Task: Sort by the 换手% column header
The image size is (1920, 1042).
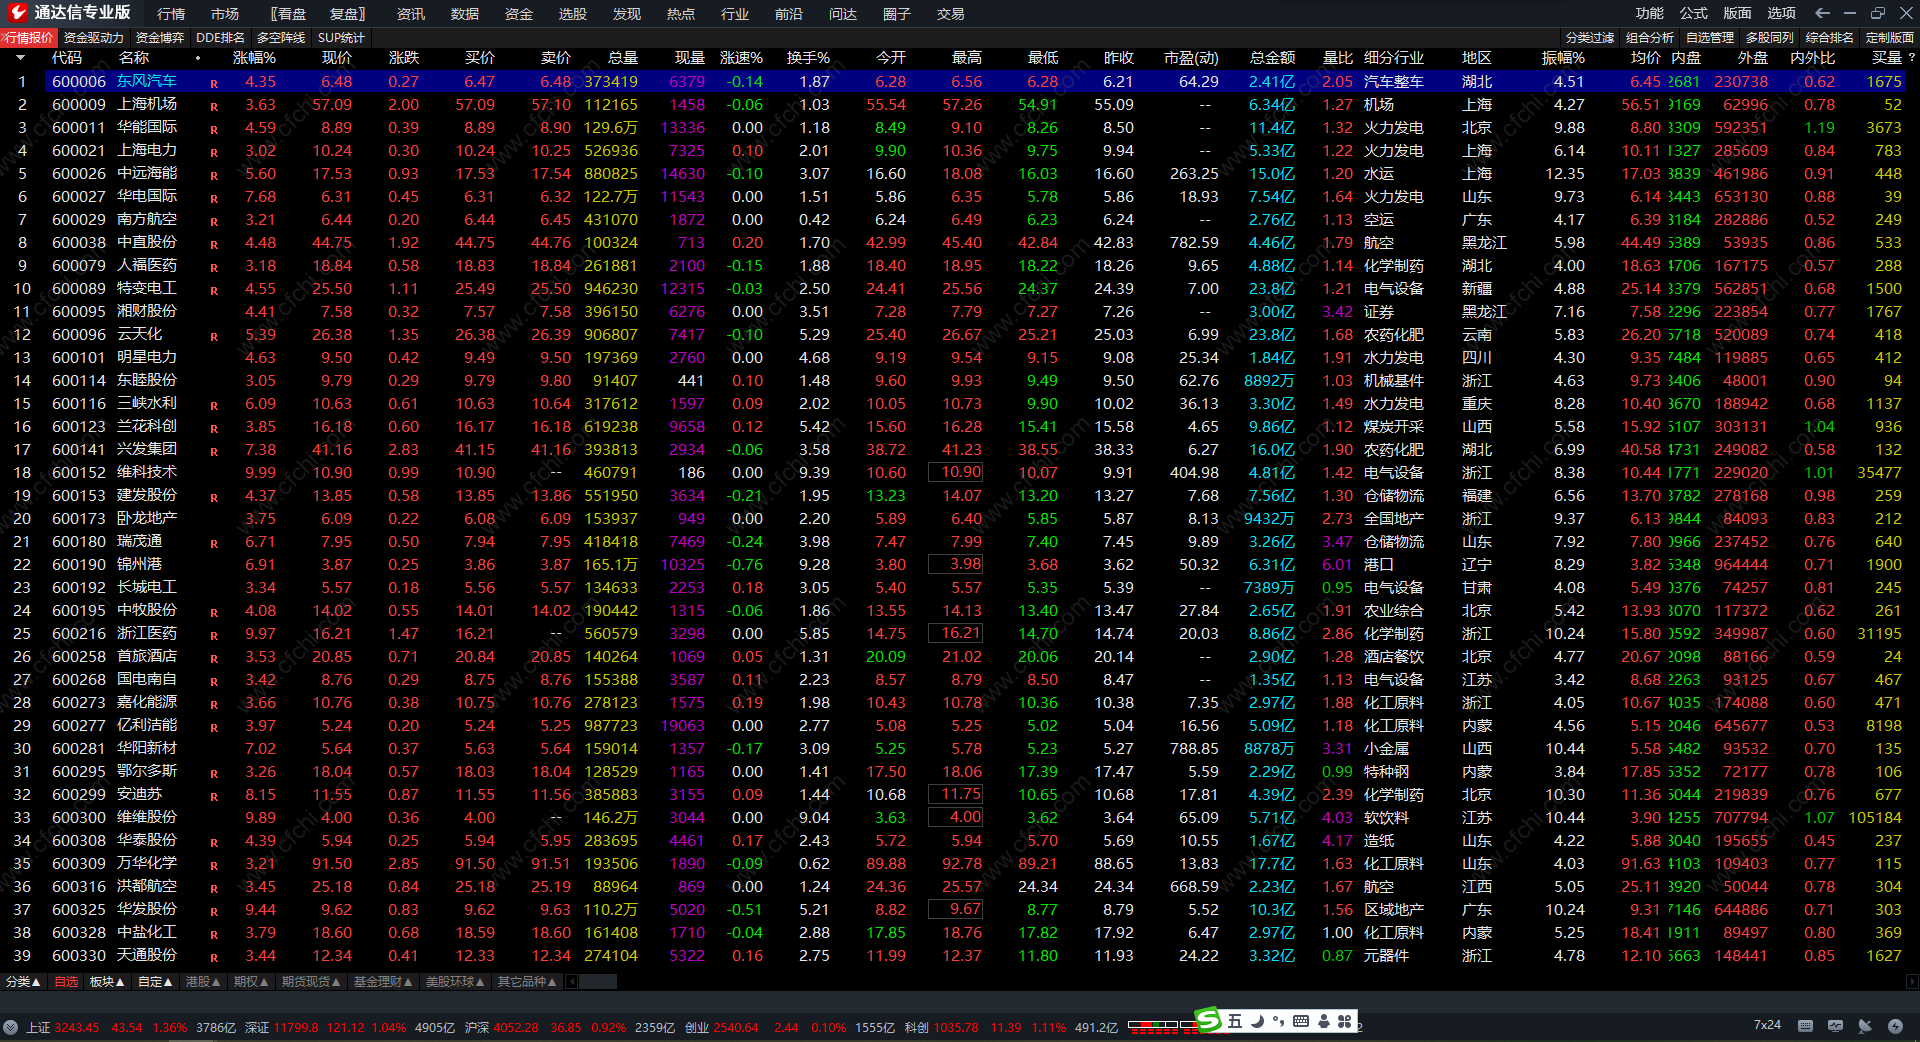Action: [x=808, y=58]
